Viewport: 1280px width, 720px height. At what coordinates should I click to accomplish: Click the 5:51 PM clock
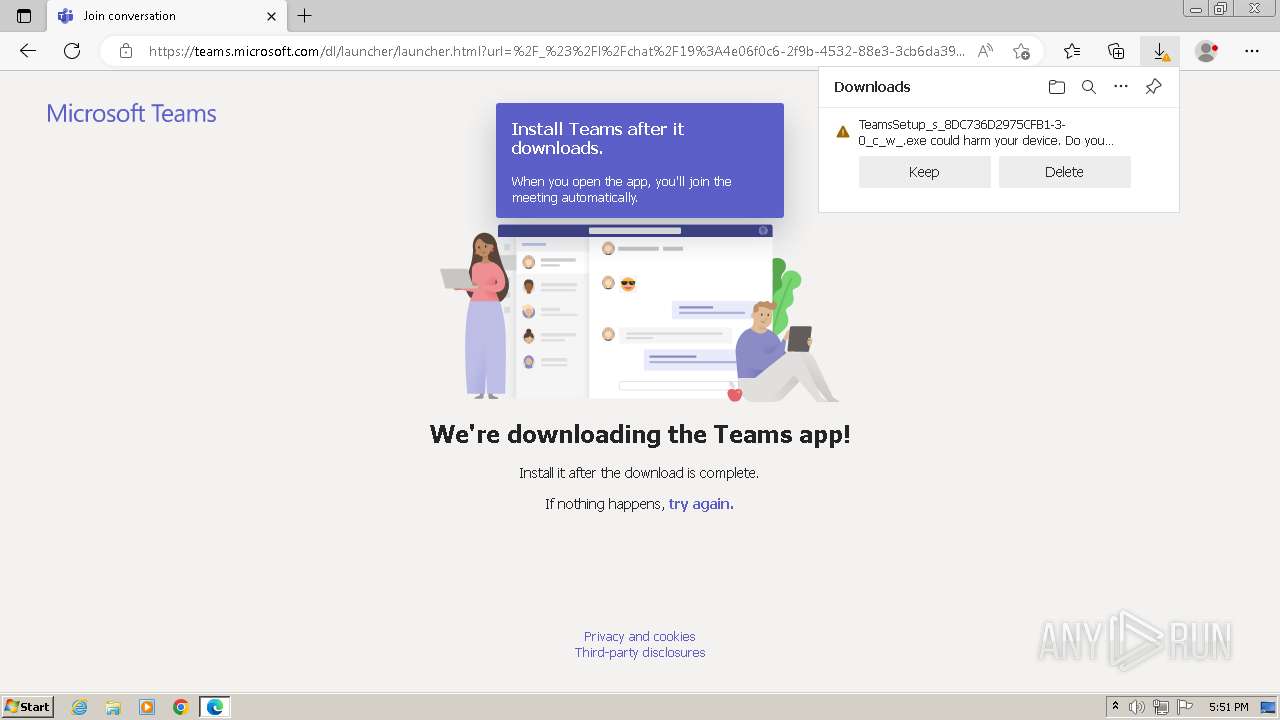click(x=1229, y=707)
